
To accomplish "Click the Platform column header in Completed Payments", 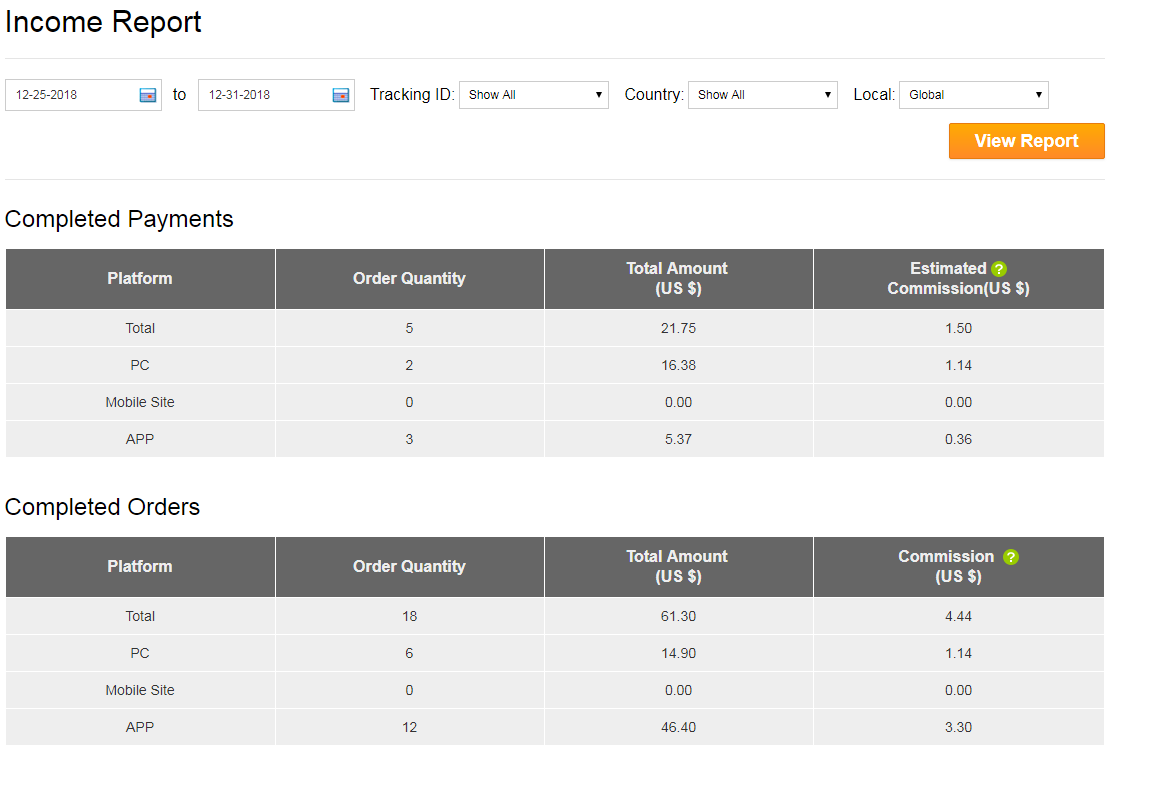I will pyautogui.click(x=140, y=278).
